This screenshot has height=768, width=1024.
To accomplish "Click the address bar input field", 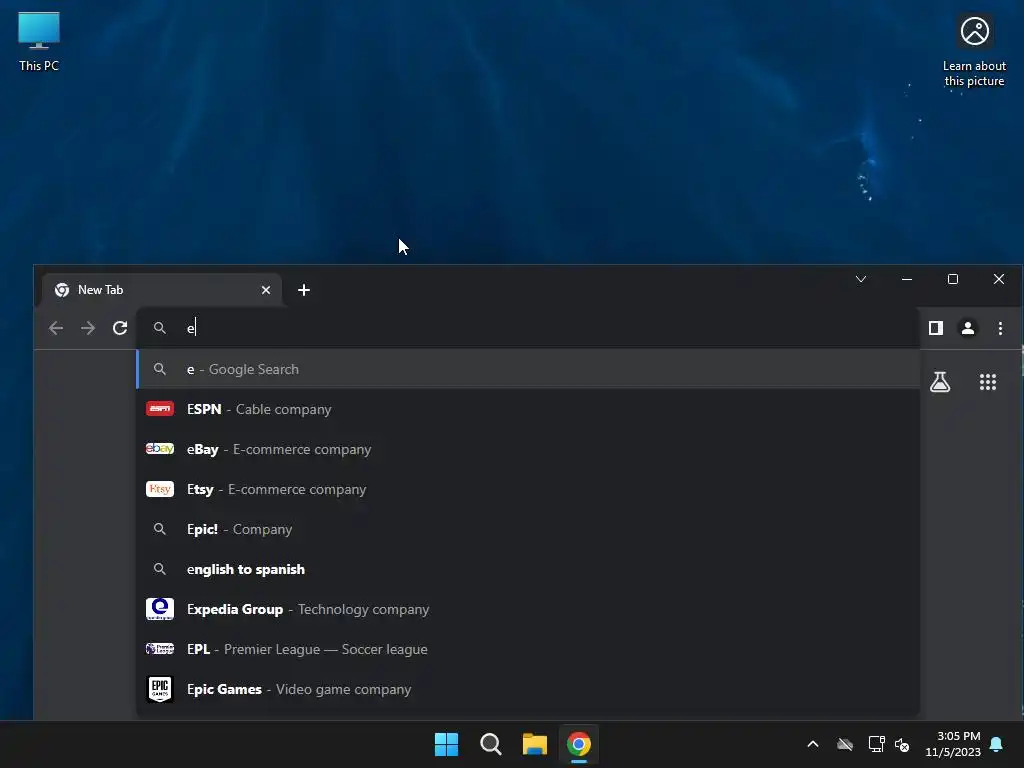I will (528, 328).
